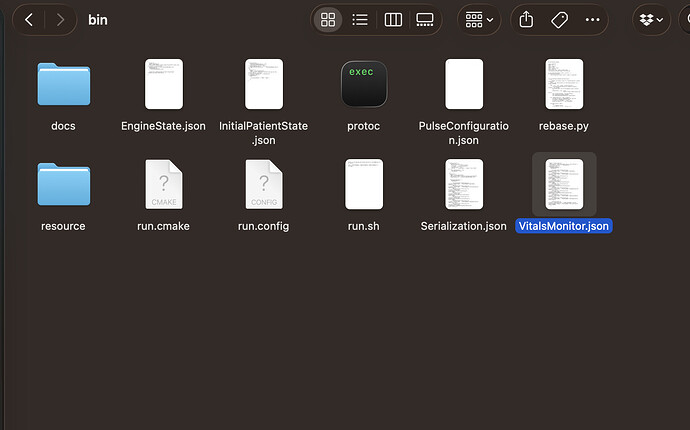Go forward using the forward arrow
This screenshot has height=430, width=690.
coord(61,19)
